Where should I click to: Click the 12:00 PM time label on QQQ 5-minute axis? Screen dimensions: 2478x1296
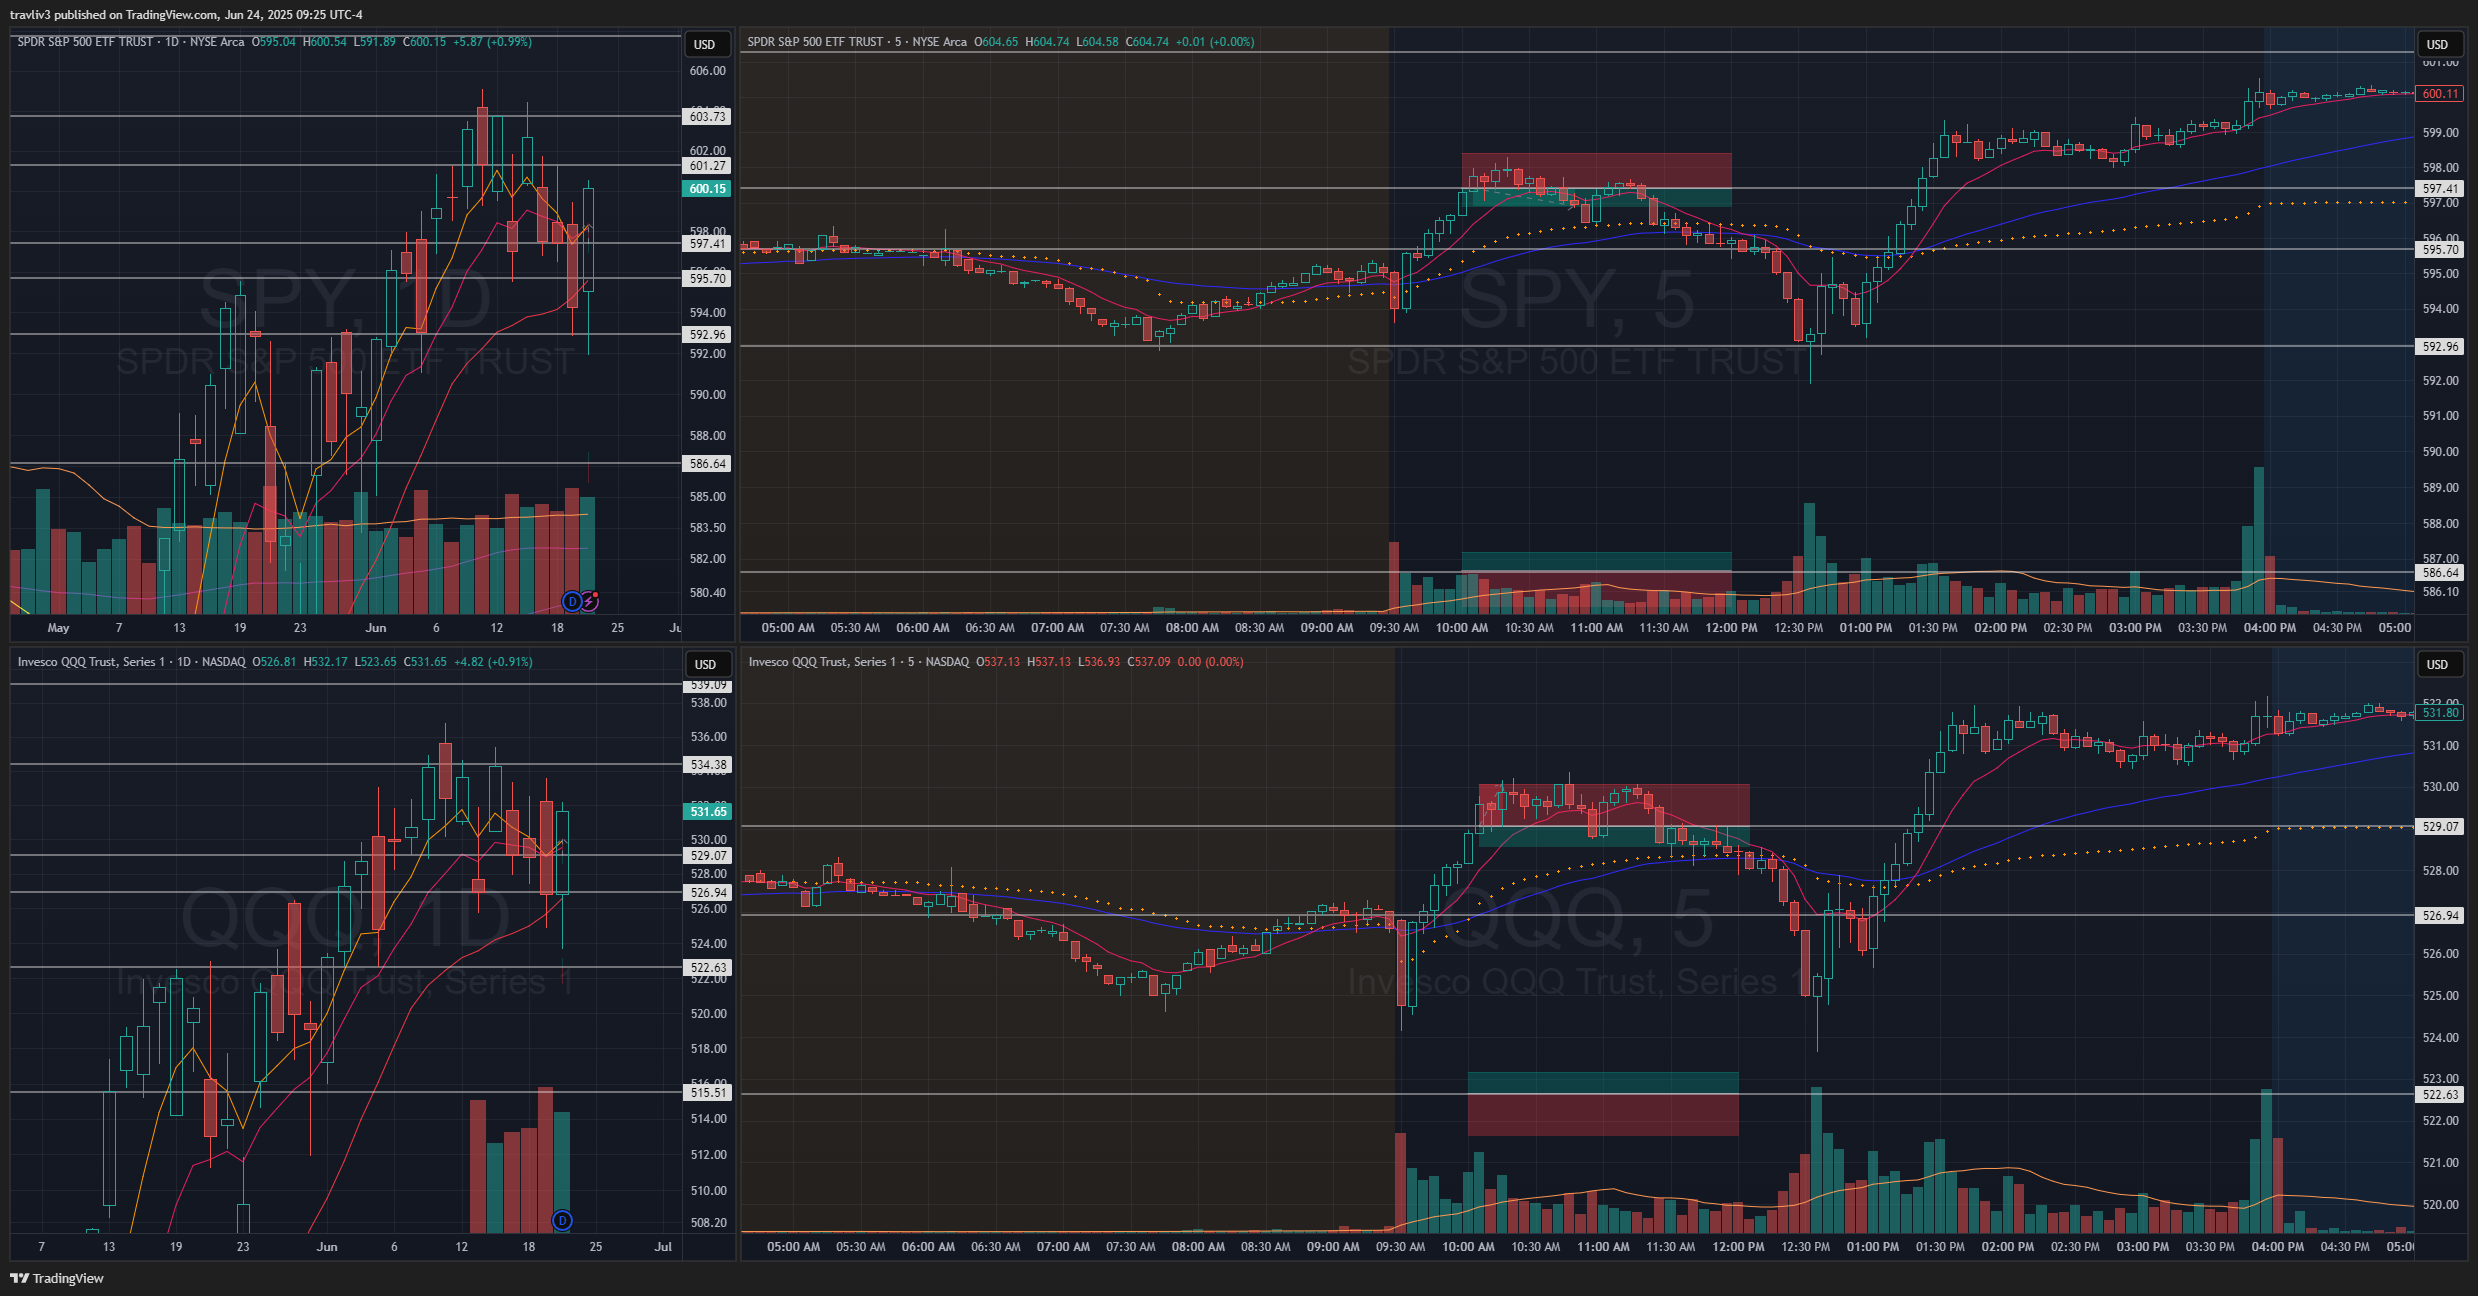(1738, 1247)
